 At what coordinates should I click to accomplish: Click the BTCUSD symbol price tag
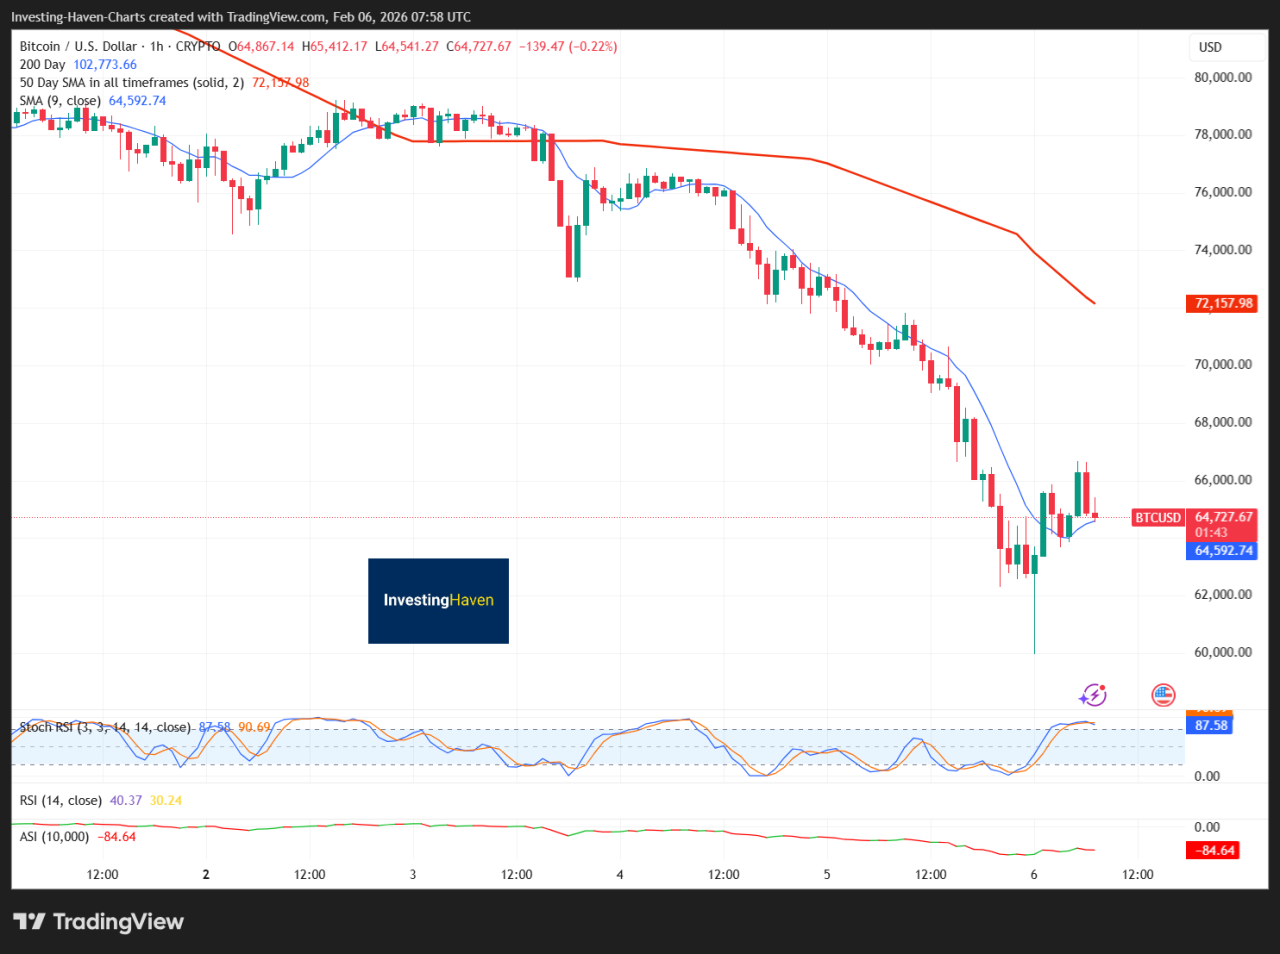coord(1158,518)
